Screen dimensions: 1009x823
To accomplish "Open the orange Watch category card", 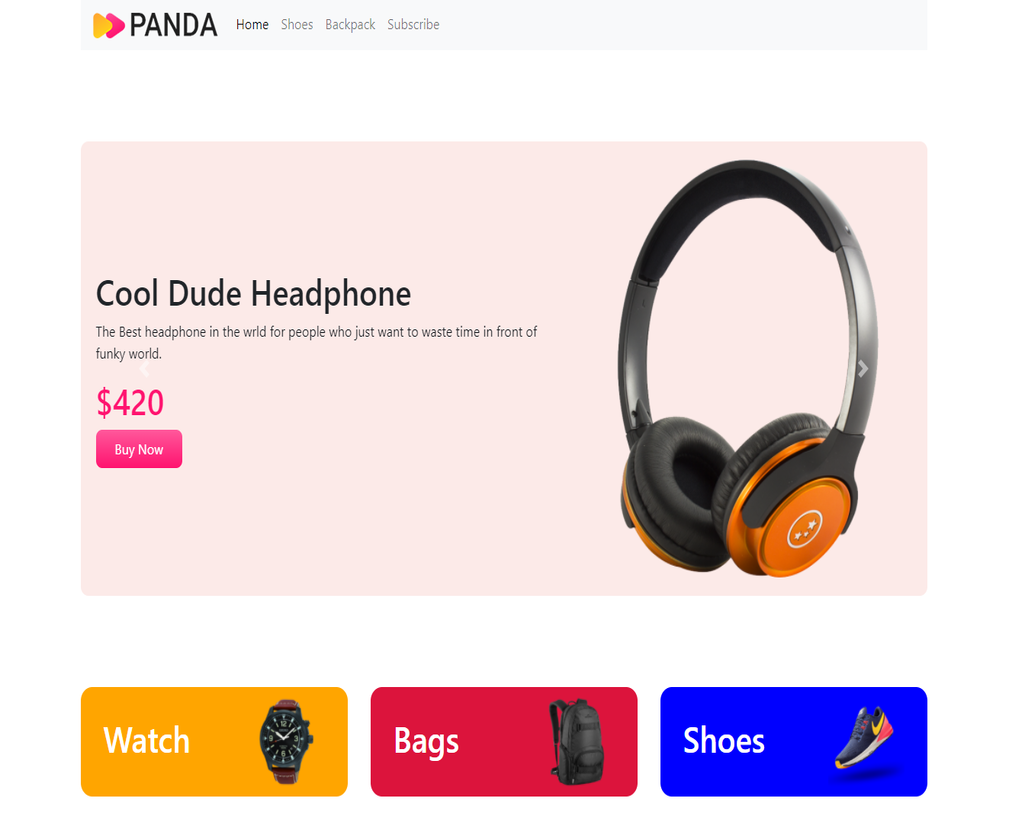I will 214,741.
